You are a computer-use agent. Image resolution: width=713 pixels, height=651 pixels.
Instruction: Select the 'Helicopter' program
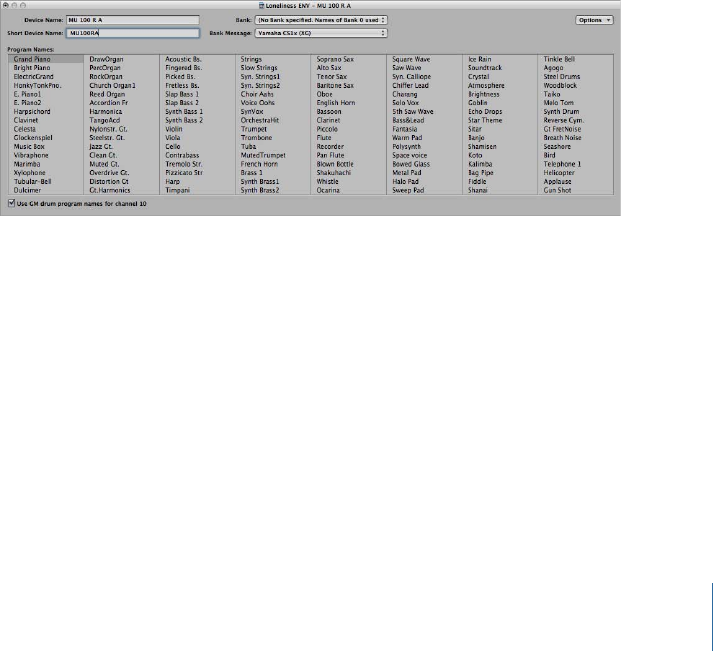(559, 173)
